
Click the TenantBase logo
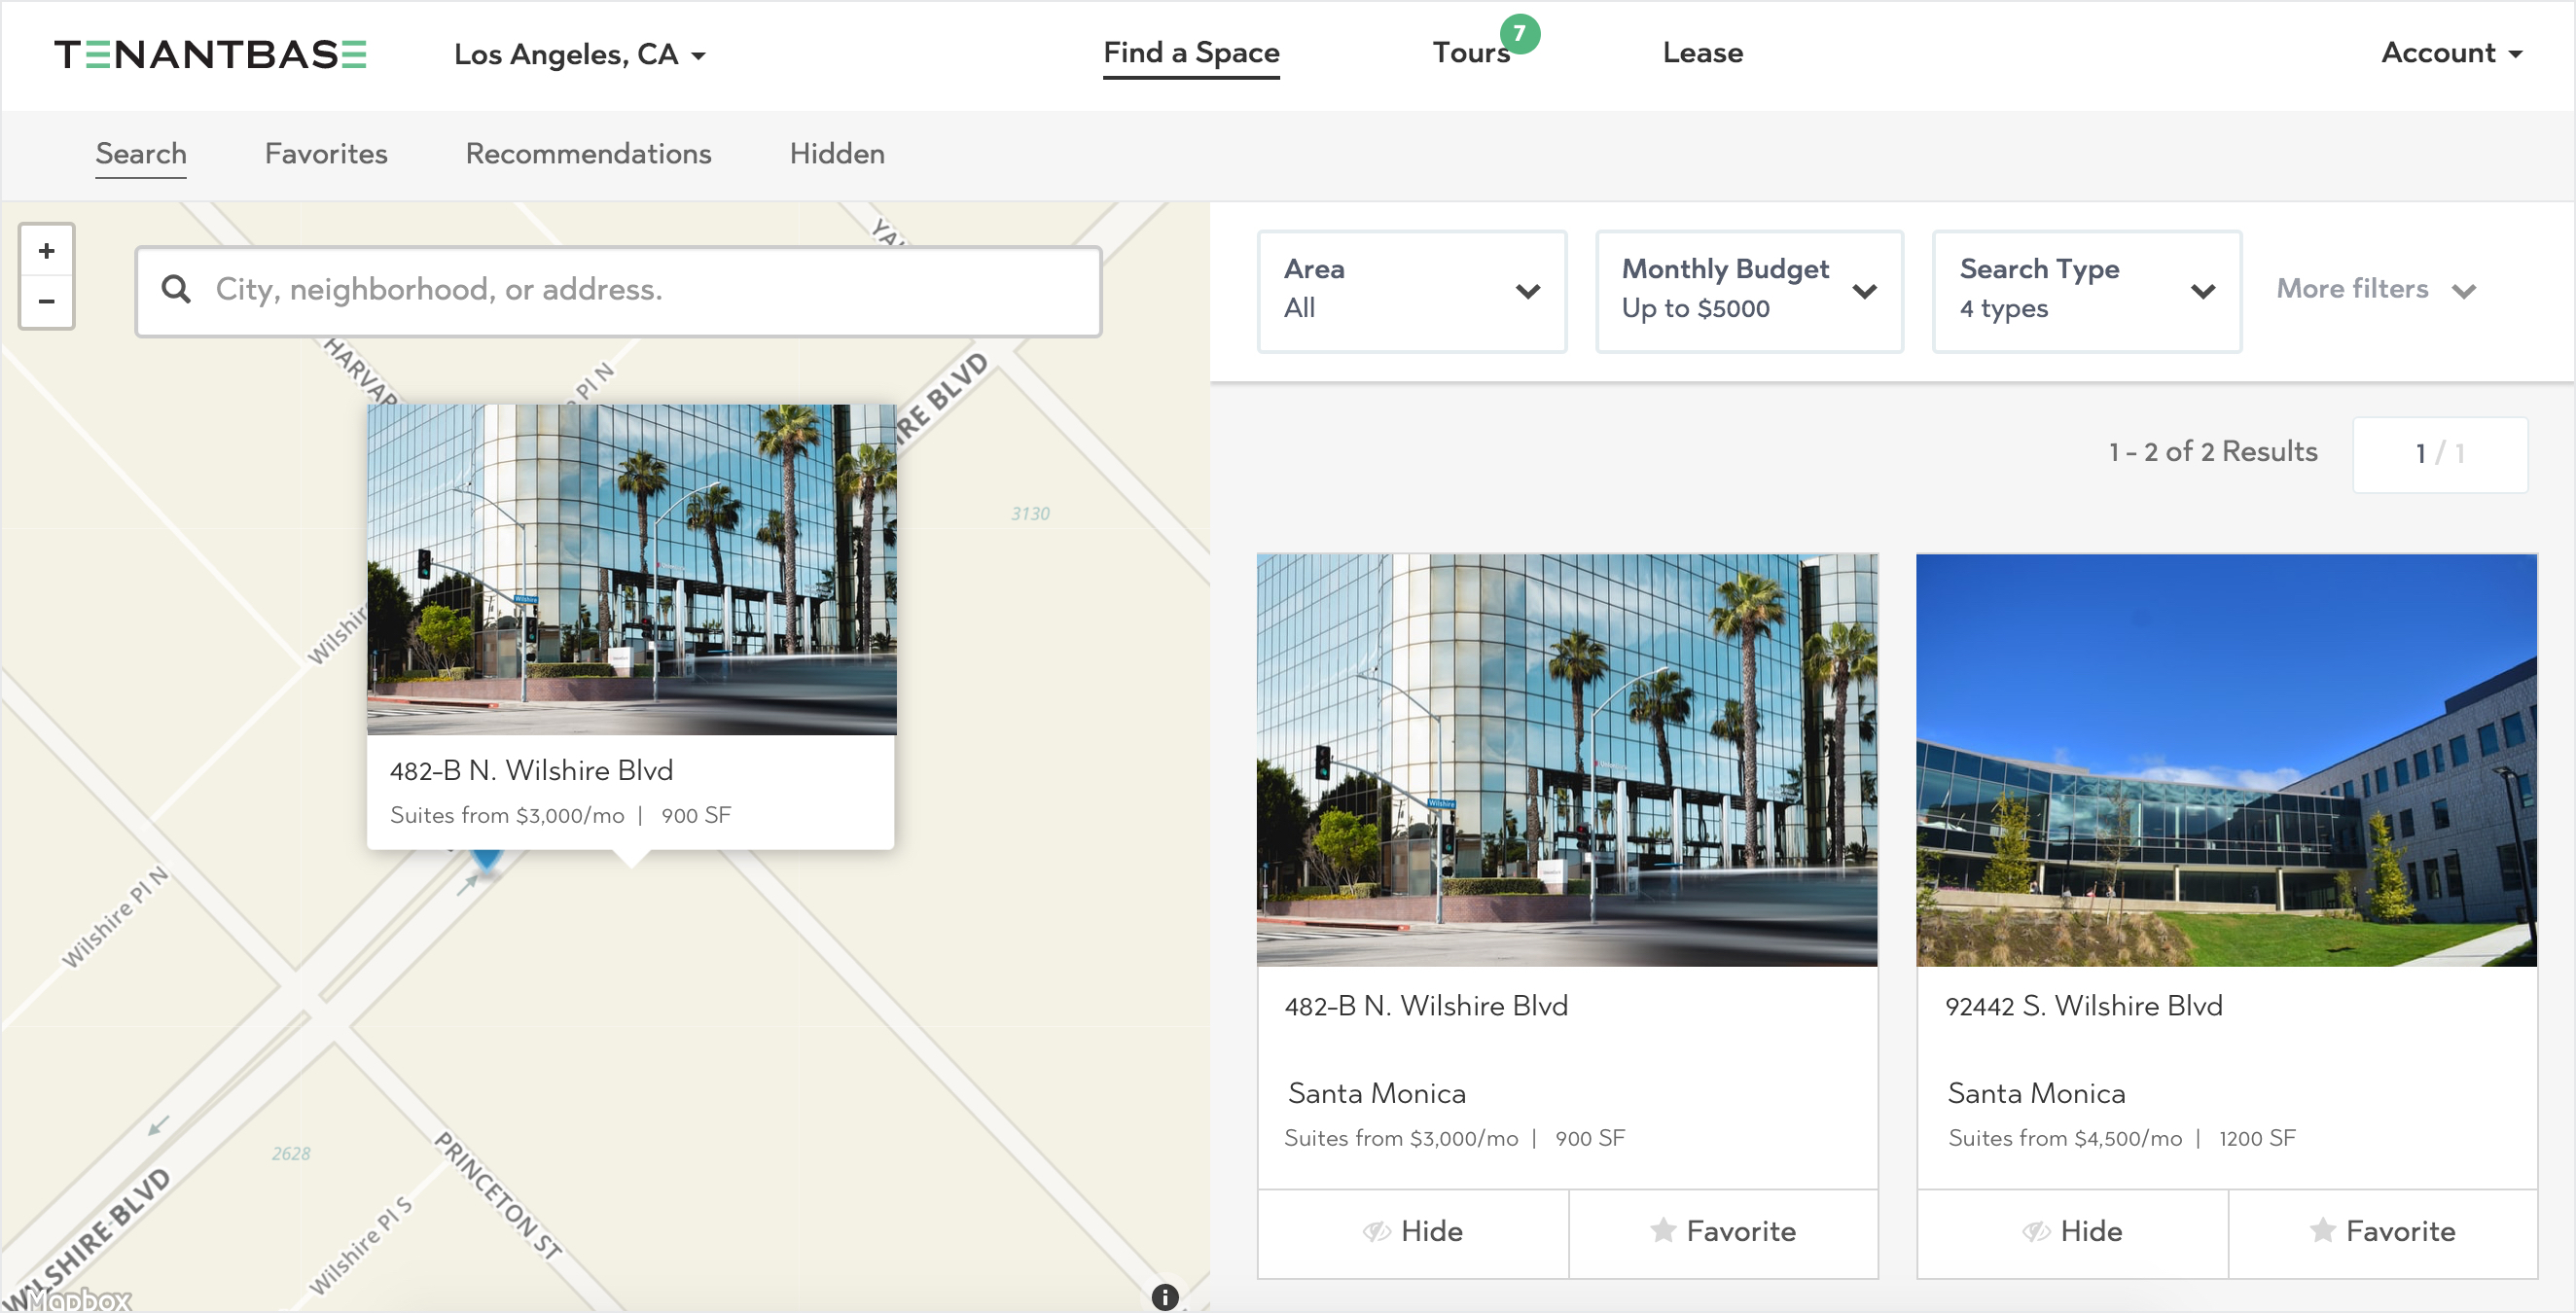[210, 54]
